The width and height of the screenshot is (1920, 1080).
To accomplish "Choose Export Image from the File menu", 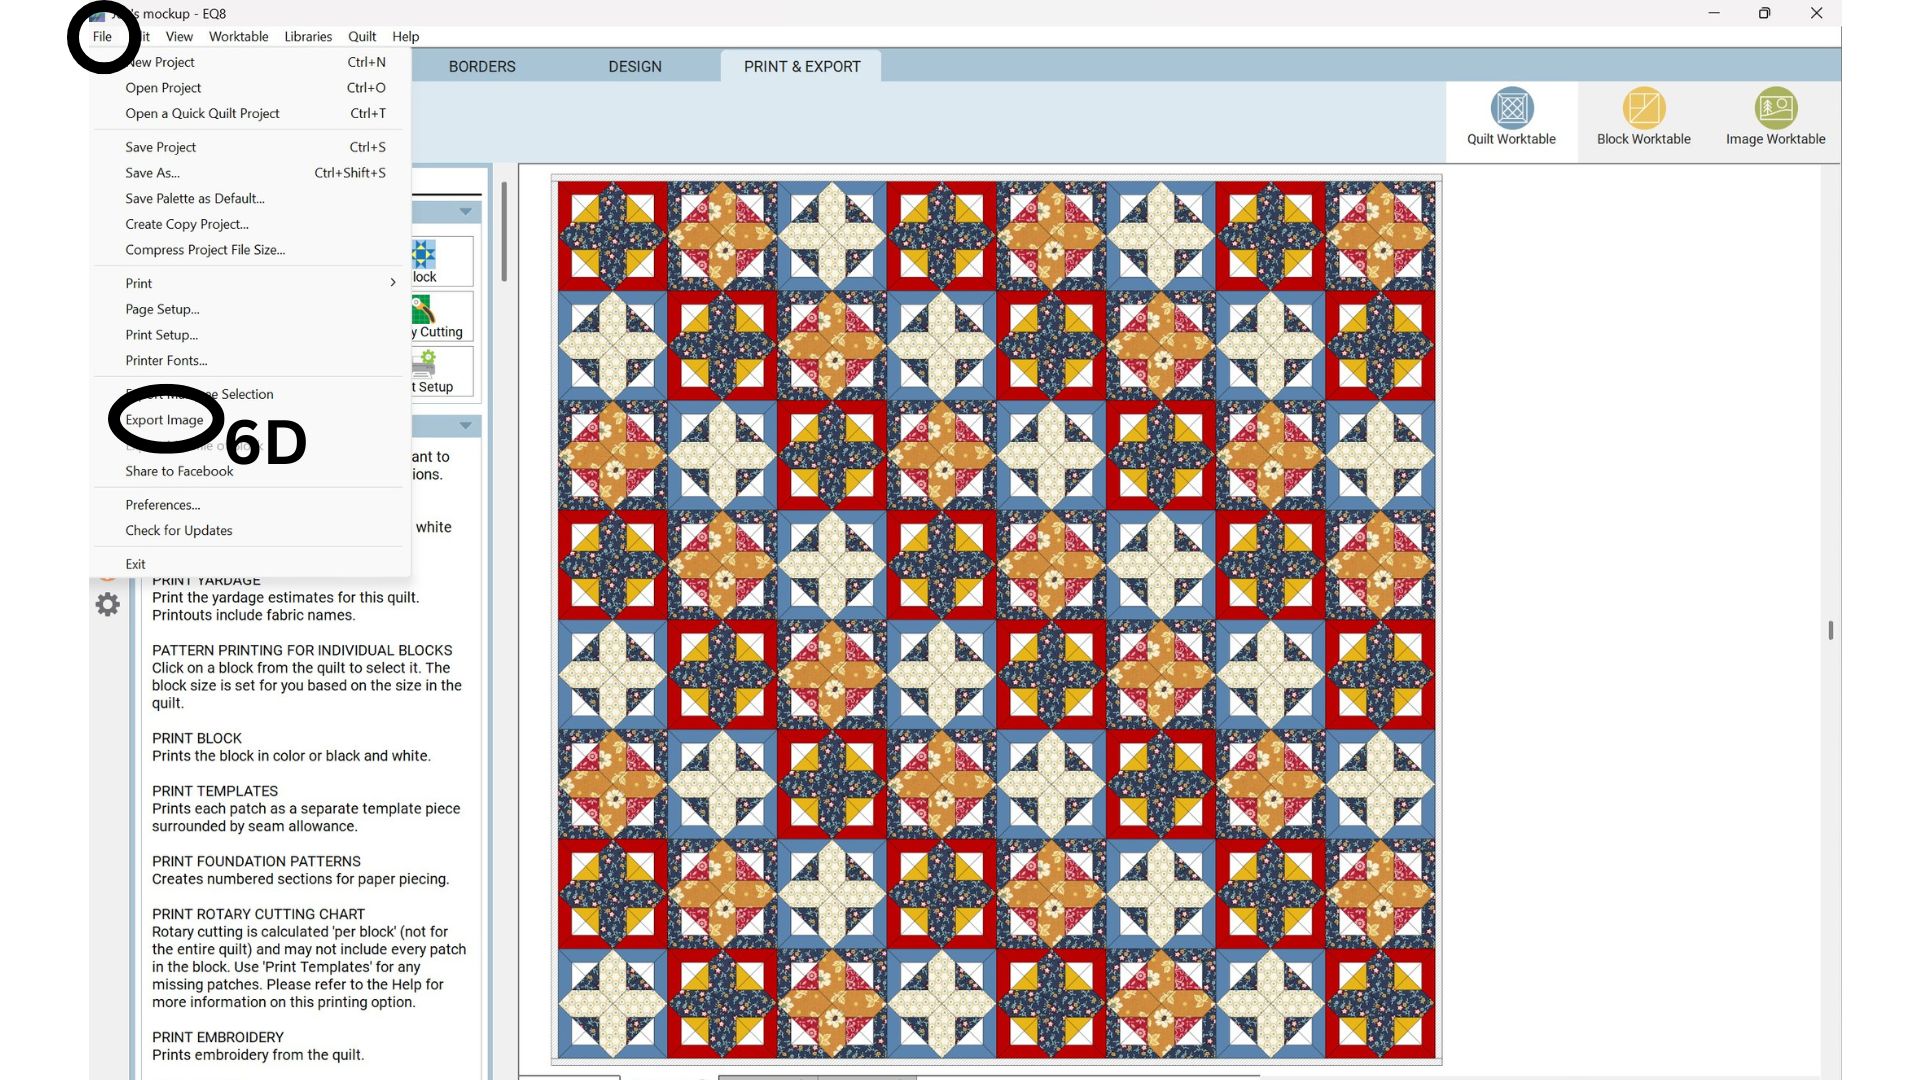I will point(164,420).
